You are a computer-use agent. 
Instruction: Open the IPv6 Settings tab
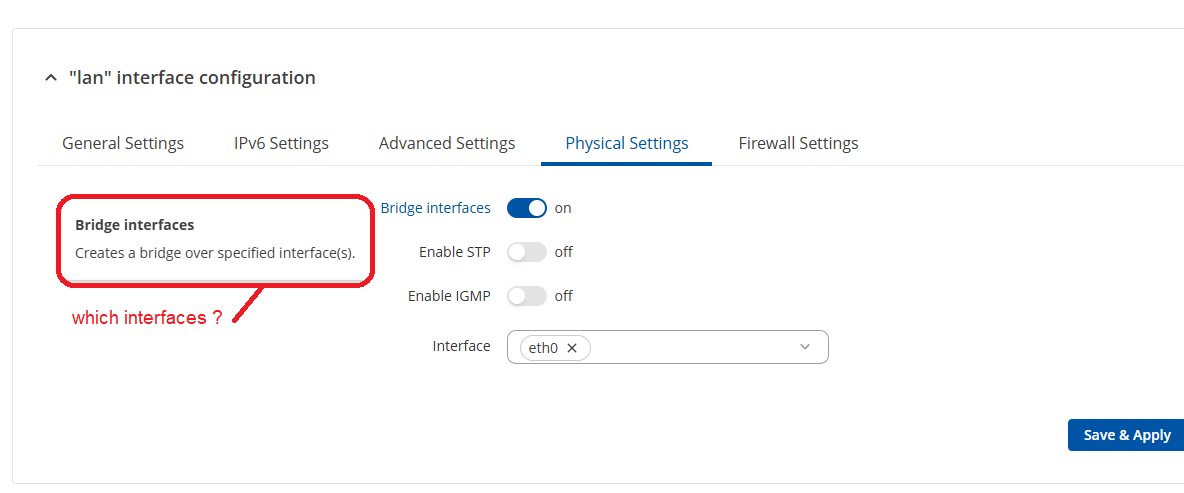point(281,143)
